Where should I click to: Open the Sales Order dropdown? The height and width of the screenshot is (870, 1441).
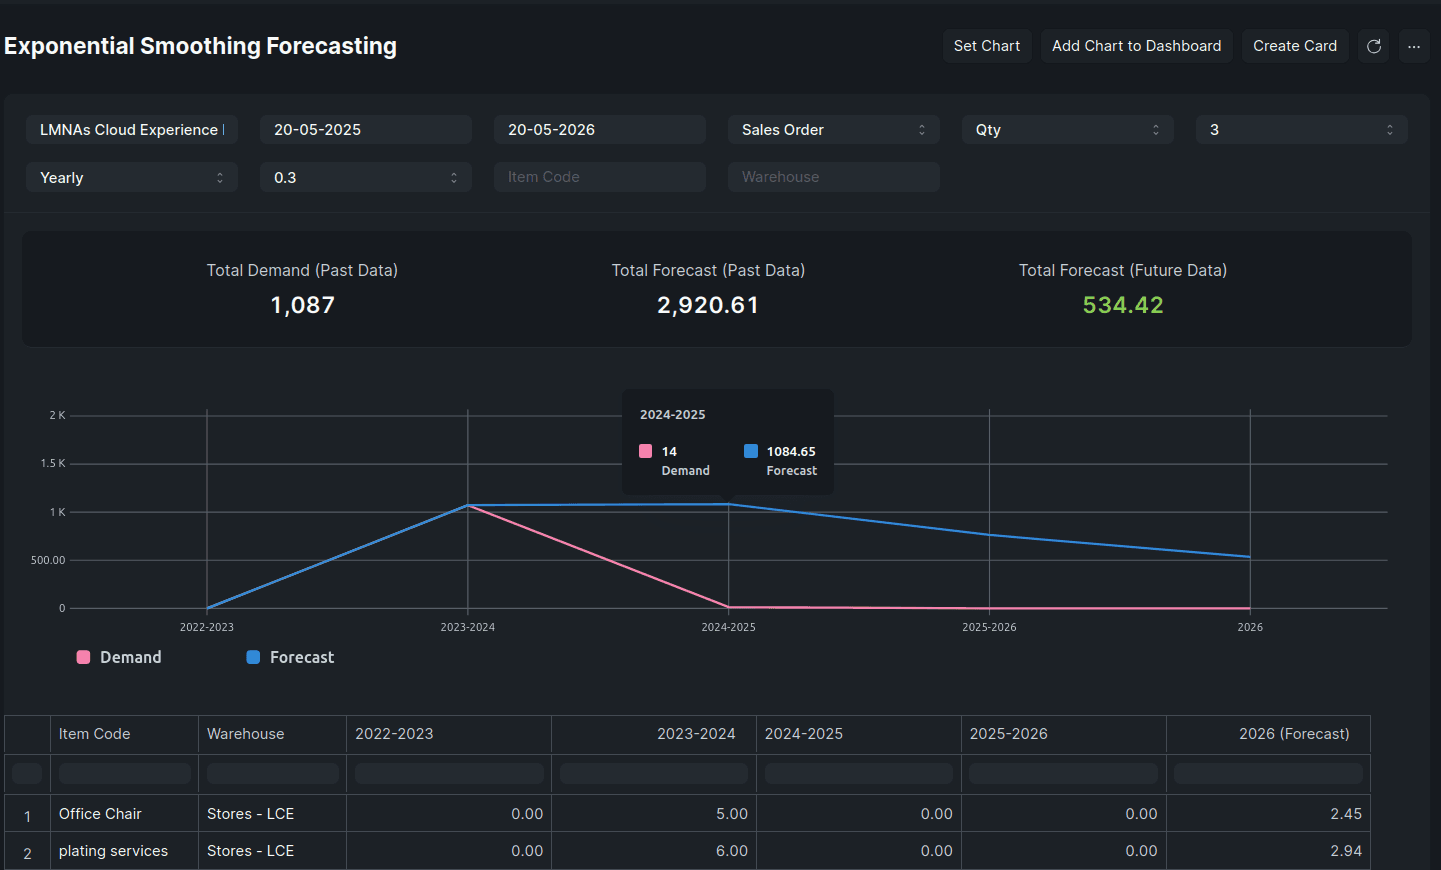[x=833, y=130]
